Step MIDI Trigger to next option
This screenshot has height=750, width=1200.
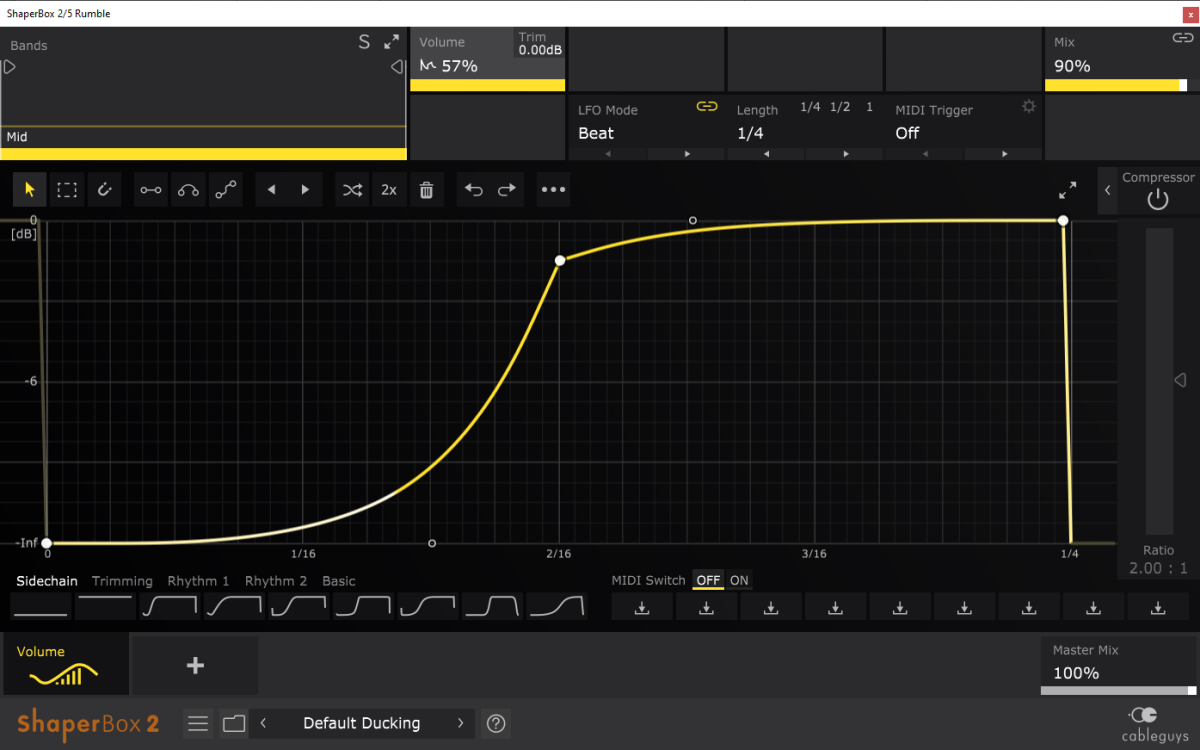point(1004,154)
